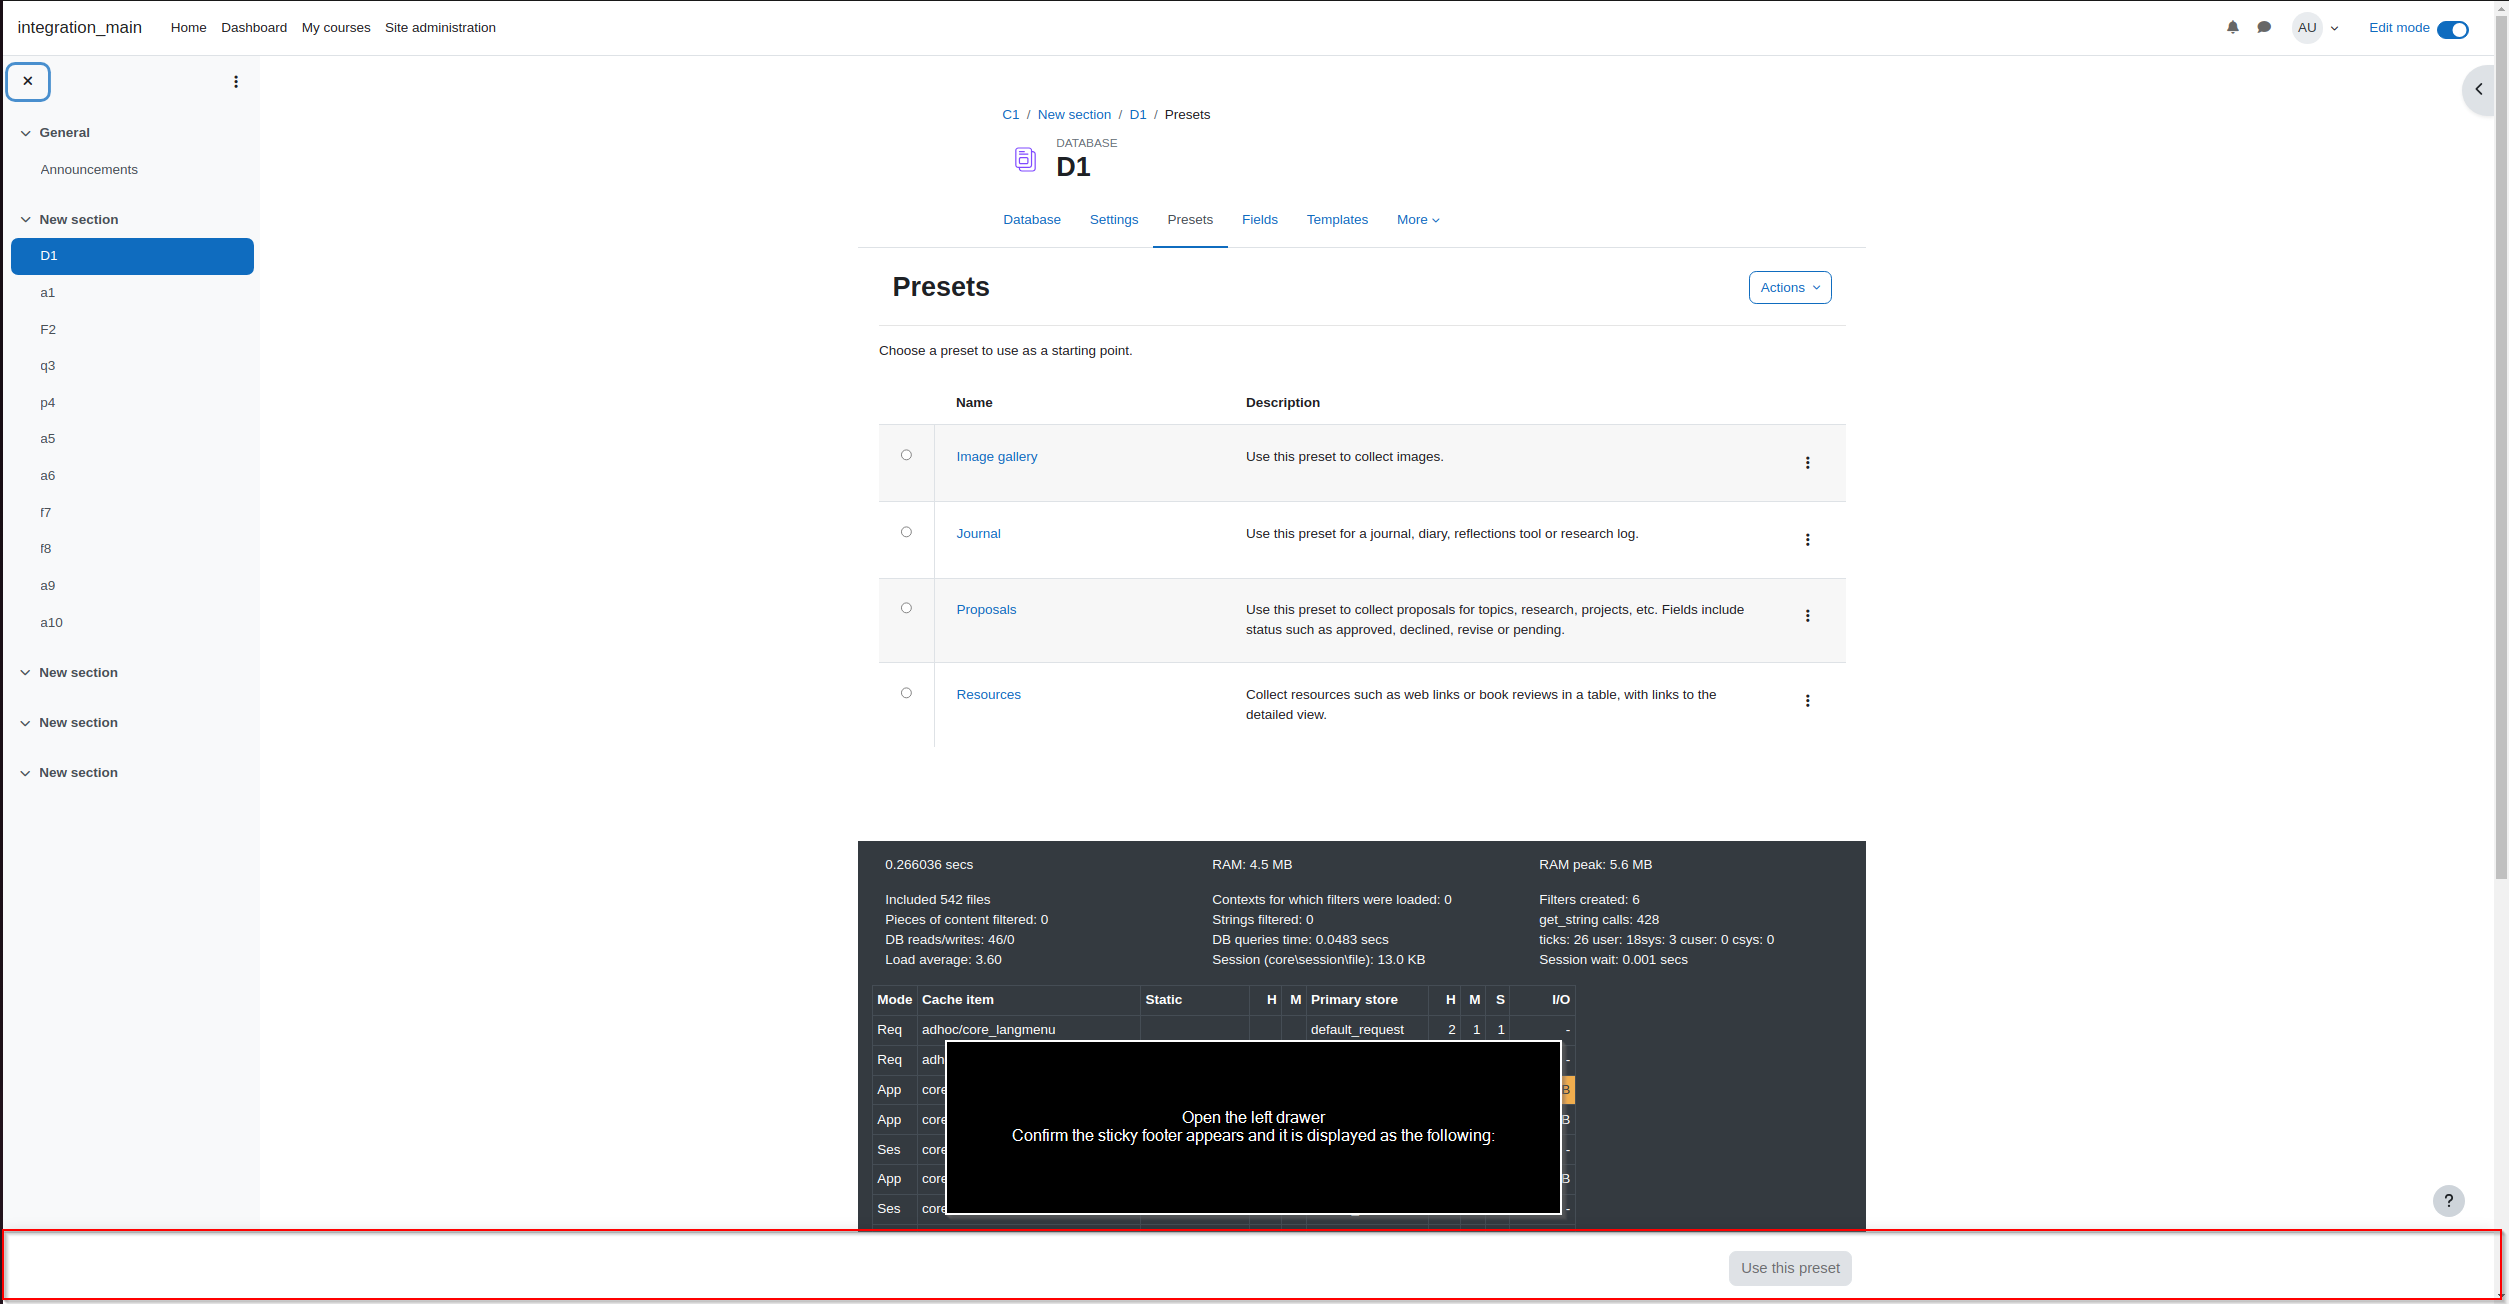This screenshot has height=1304, width=2509.
Task: Open the Resources preset link
Action: tap(988, 695)
